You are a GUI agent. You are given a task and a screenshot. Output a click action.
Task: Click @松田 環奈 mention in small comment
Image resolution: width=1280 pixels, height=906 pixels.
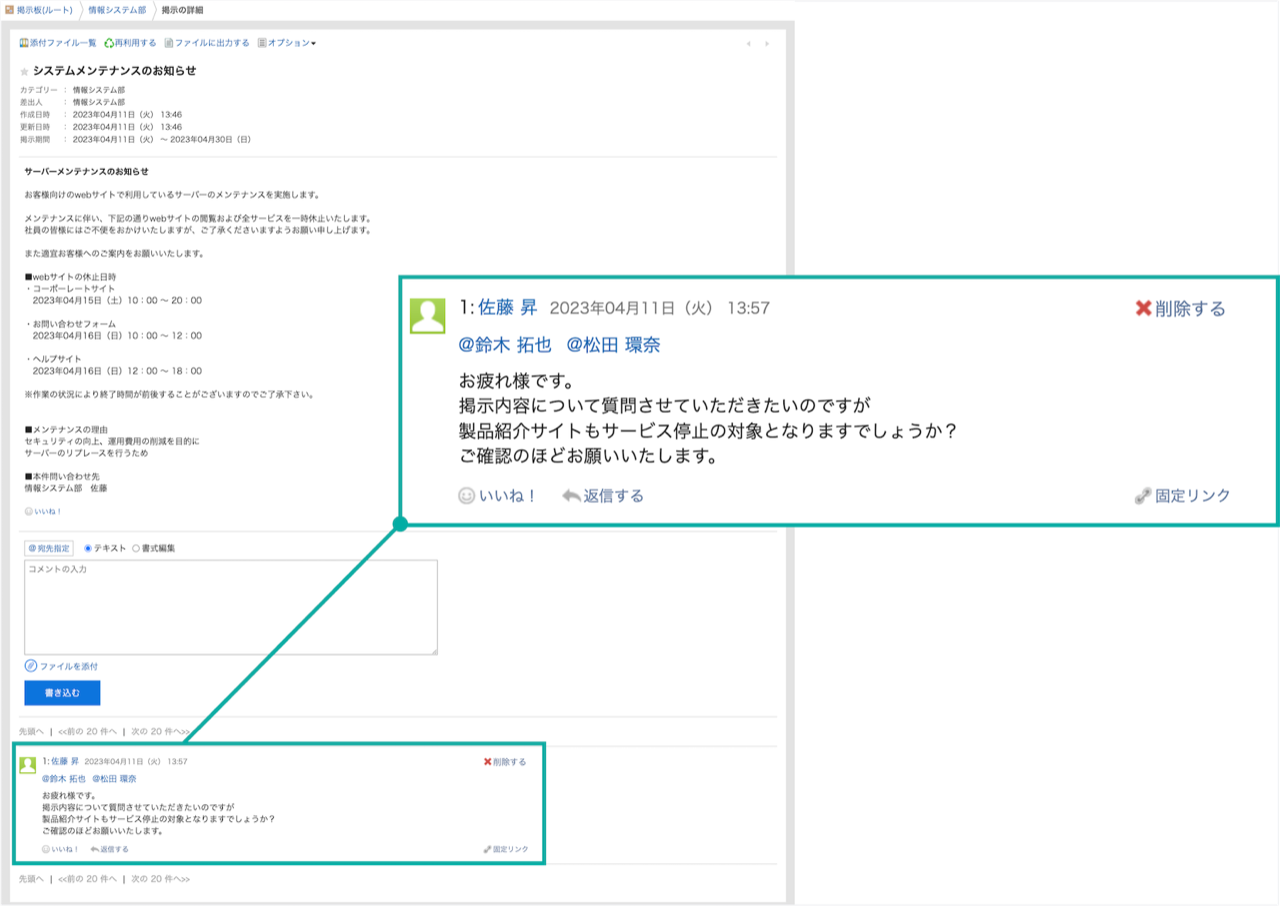(114, 778)
